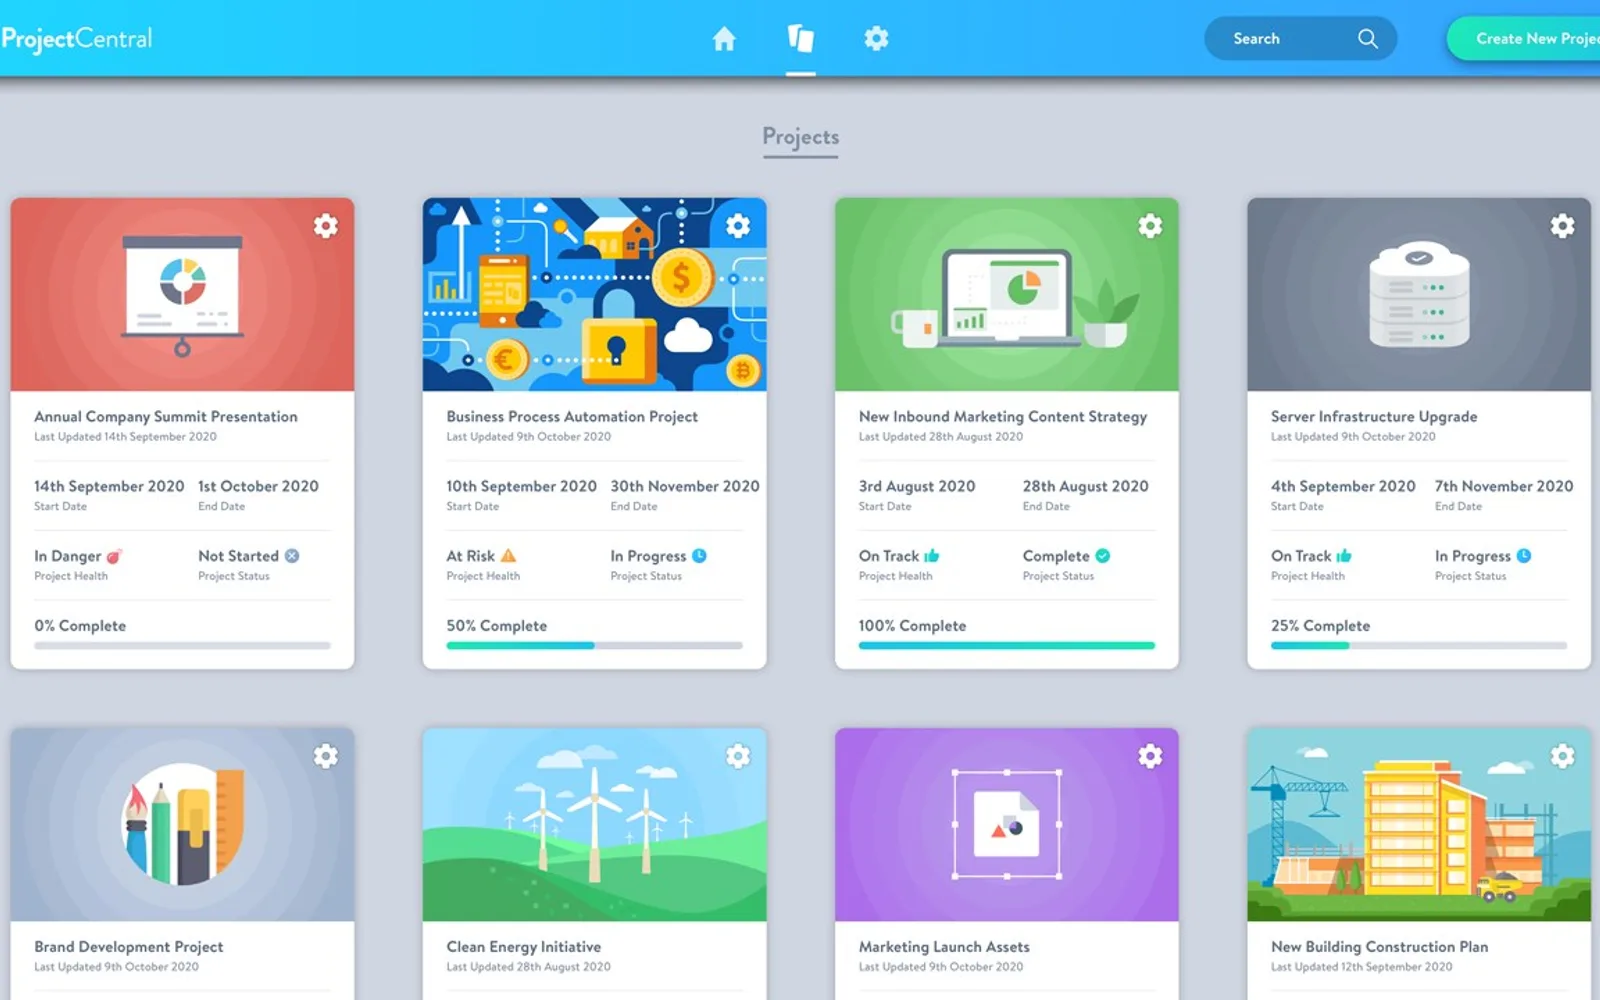Open New Inbound Marketing Content Strategy title

point(1003,417)
